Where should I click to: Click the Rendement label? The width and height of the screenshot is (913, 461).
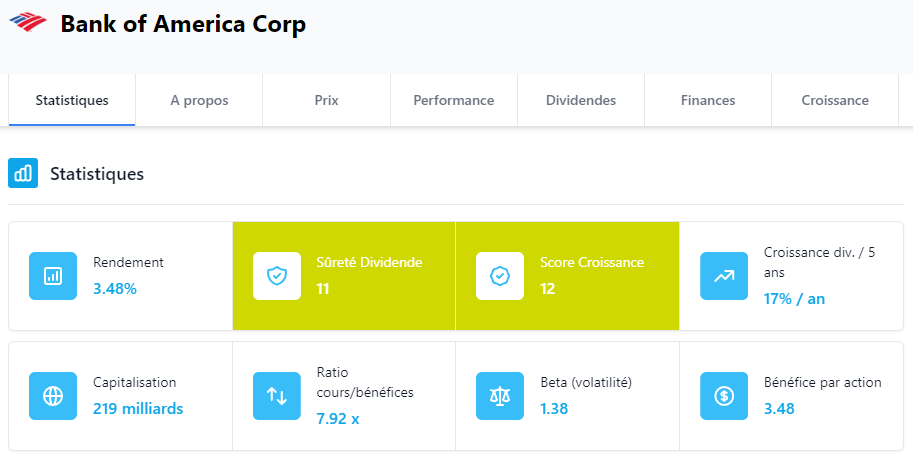pos(128,263)
